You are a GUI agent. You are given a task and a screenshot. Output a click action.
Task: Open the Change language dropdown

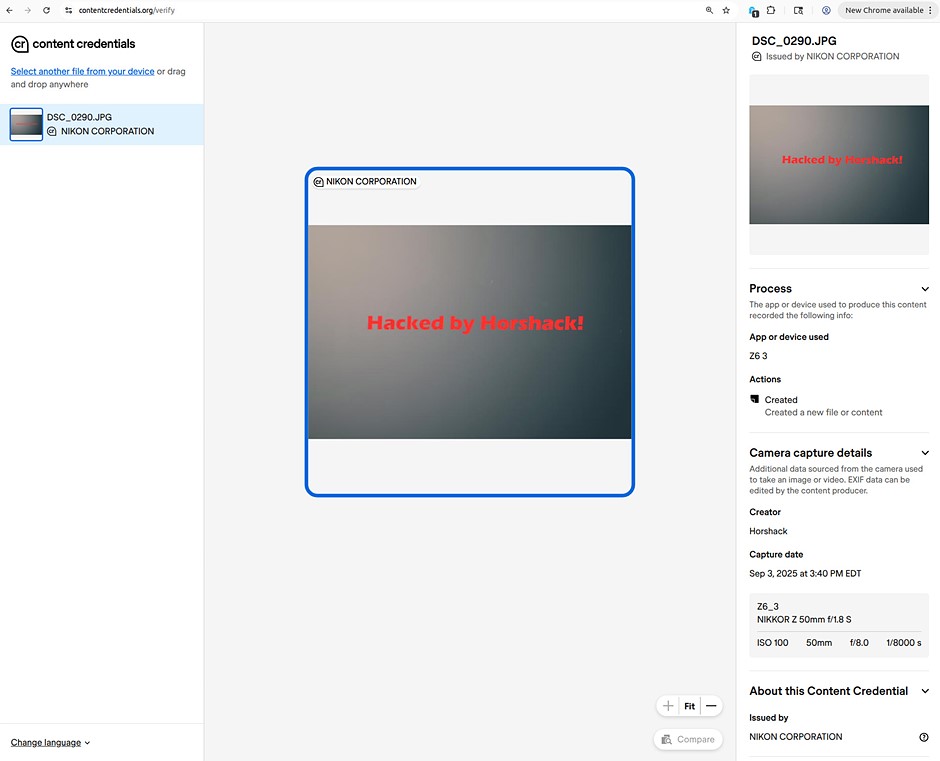point(50,742)
